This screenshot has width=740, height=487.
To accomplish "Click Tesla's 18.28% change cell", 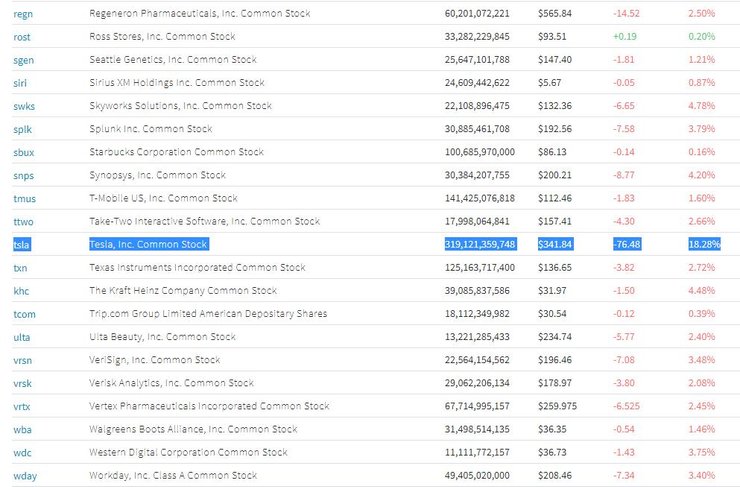I will point(704,244).
